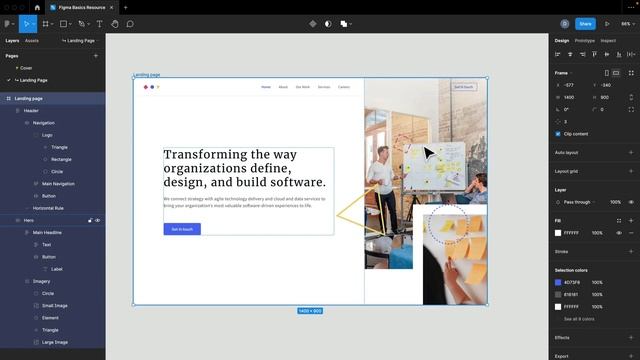
Task: Open Boolean groups dropdown arrow
Action: 350,24
